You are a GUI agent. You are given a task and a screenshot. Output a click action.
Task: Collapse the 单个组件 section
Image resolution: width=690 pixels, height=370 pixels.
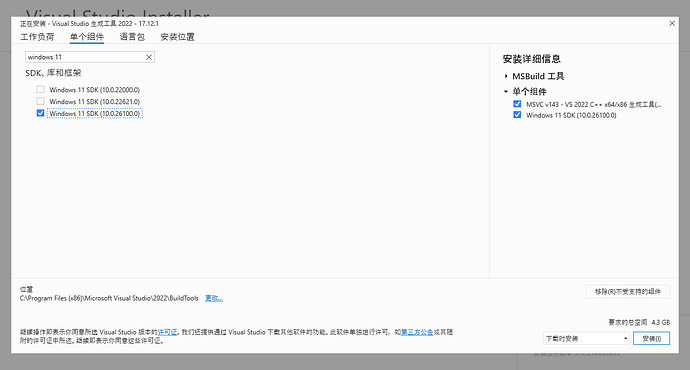506,92
